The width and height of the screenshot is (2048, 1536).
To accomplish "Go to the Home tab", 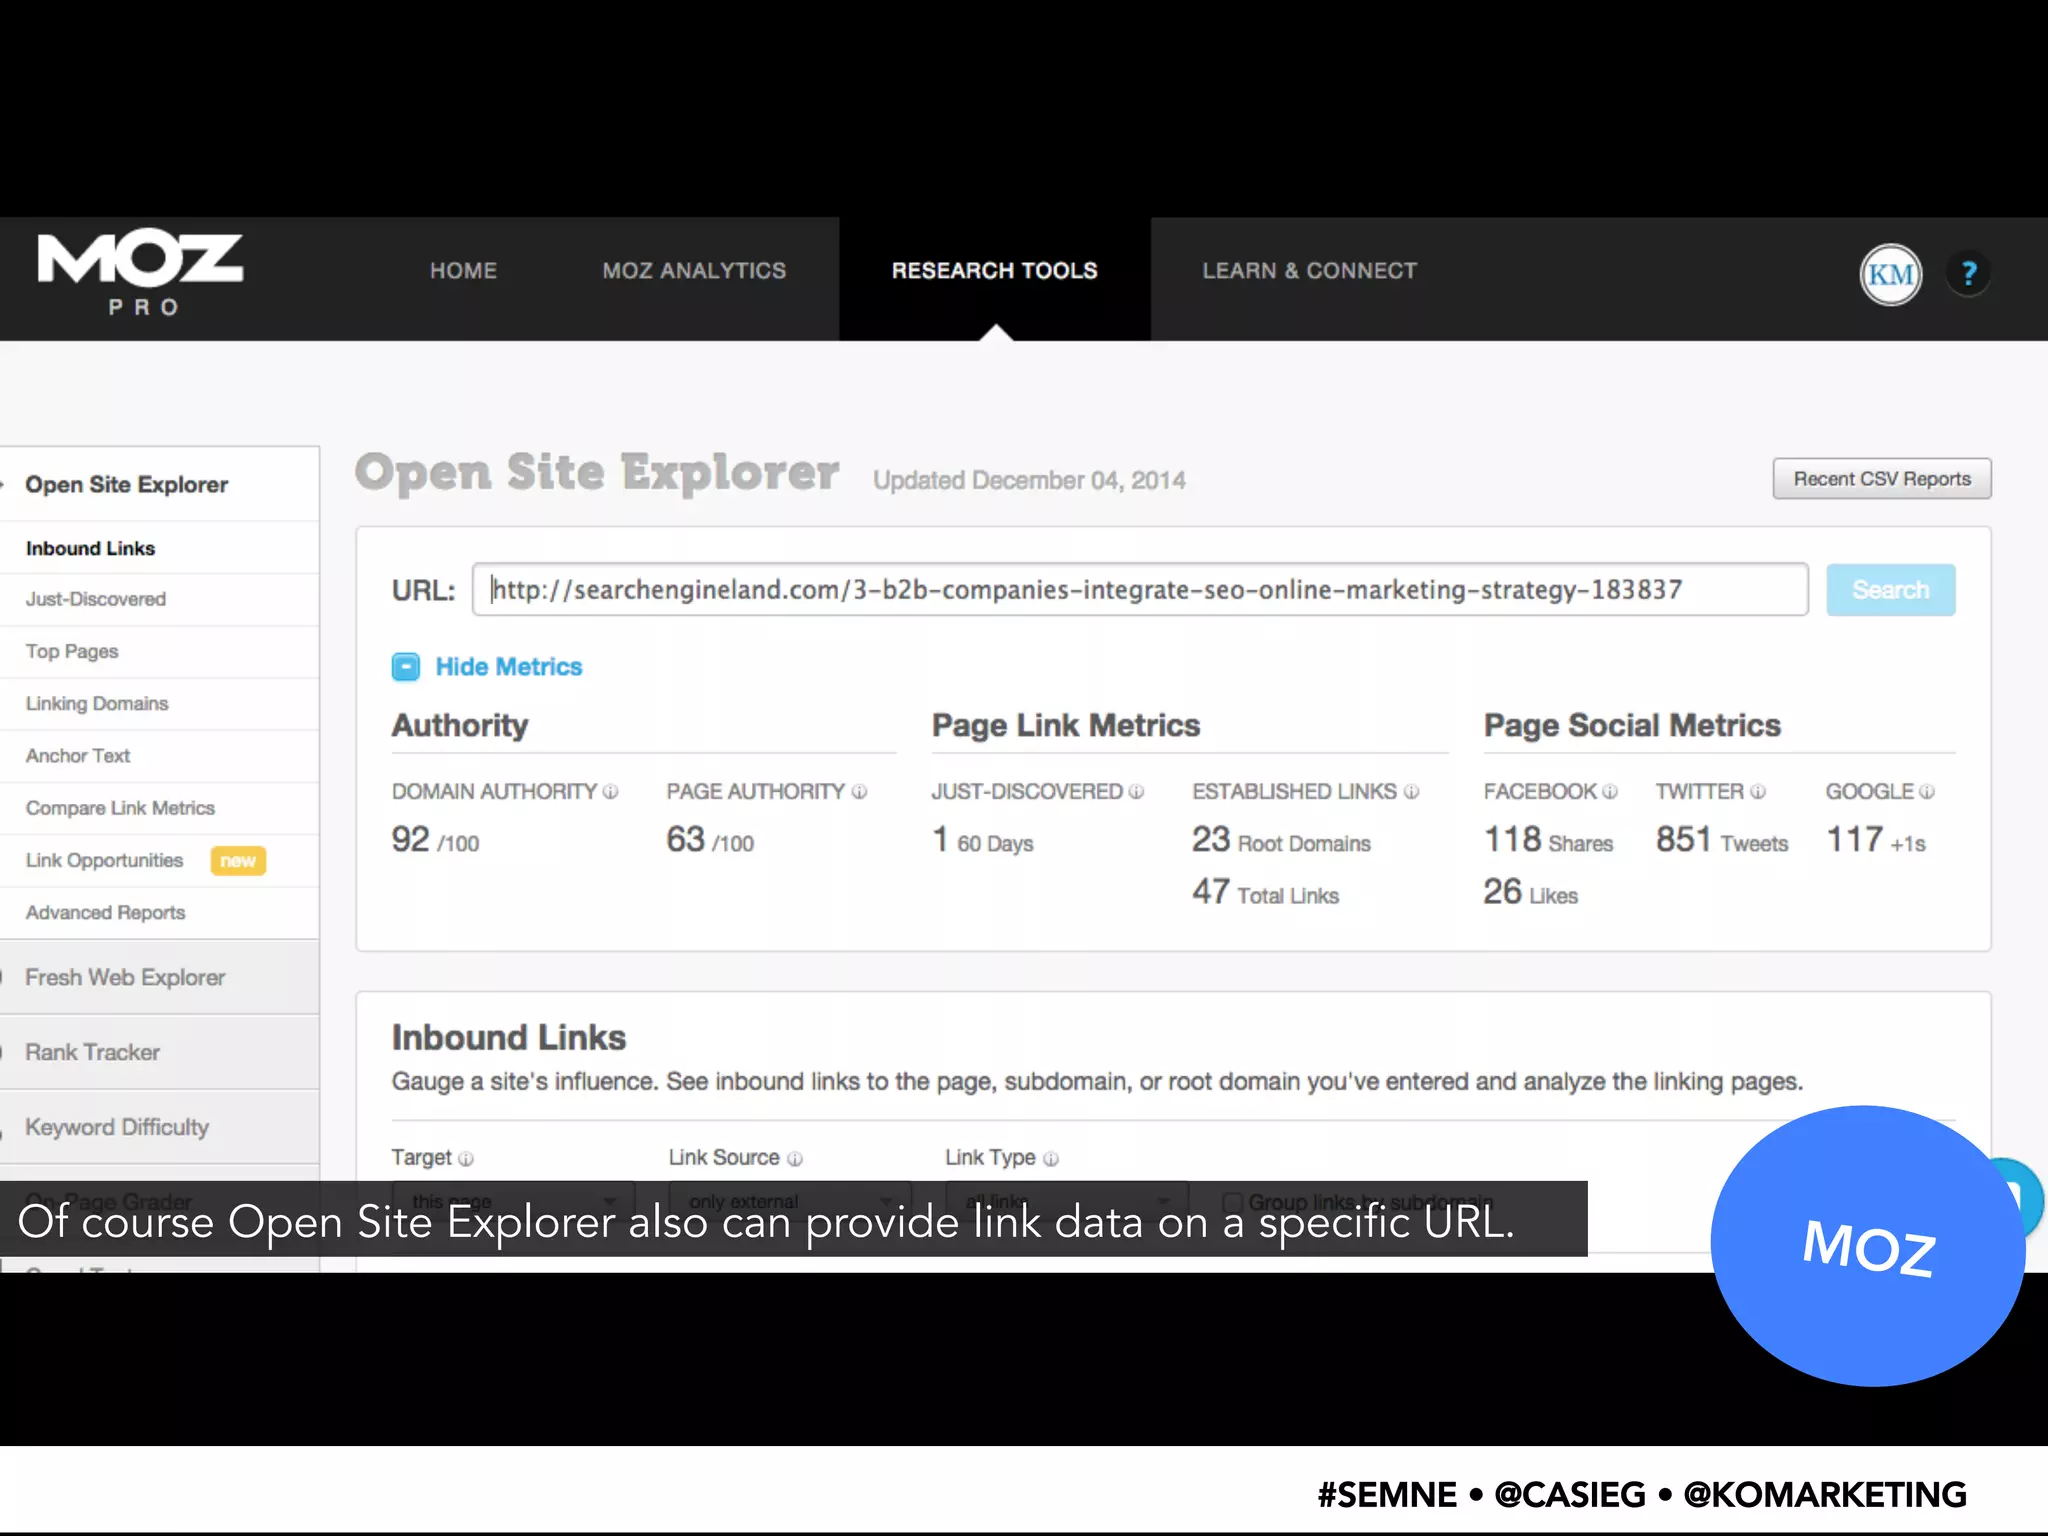I will (x=463, y=271).
